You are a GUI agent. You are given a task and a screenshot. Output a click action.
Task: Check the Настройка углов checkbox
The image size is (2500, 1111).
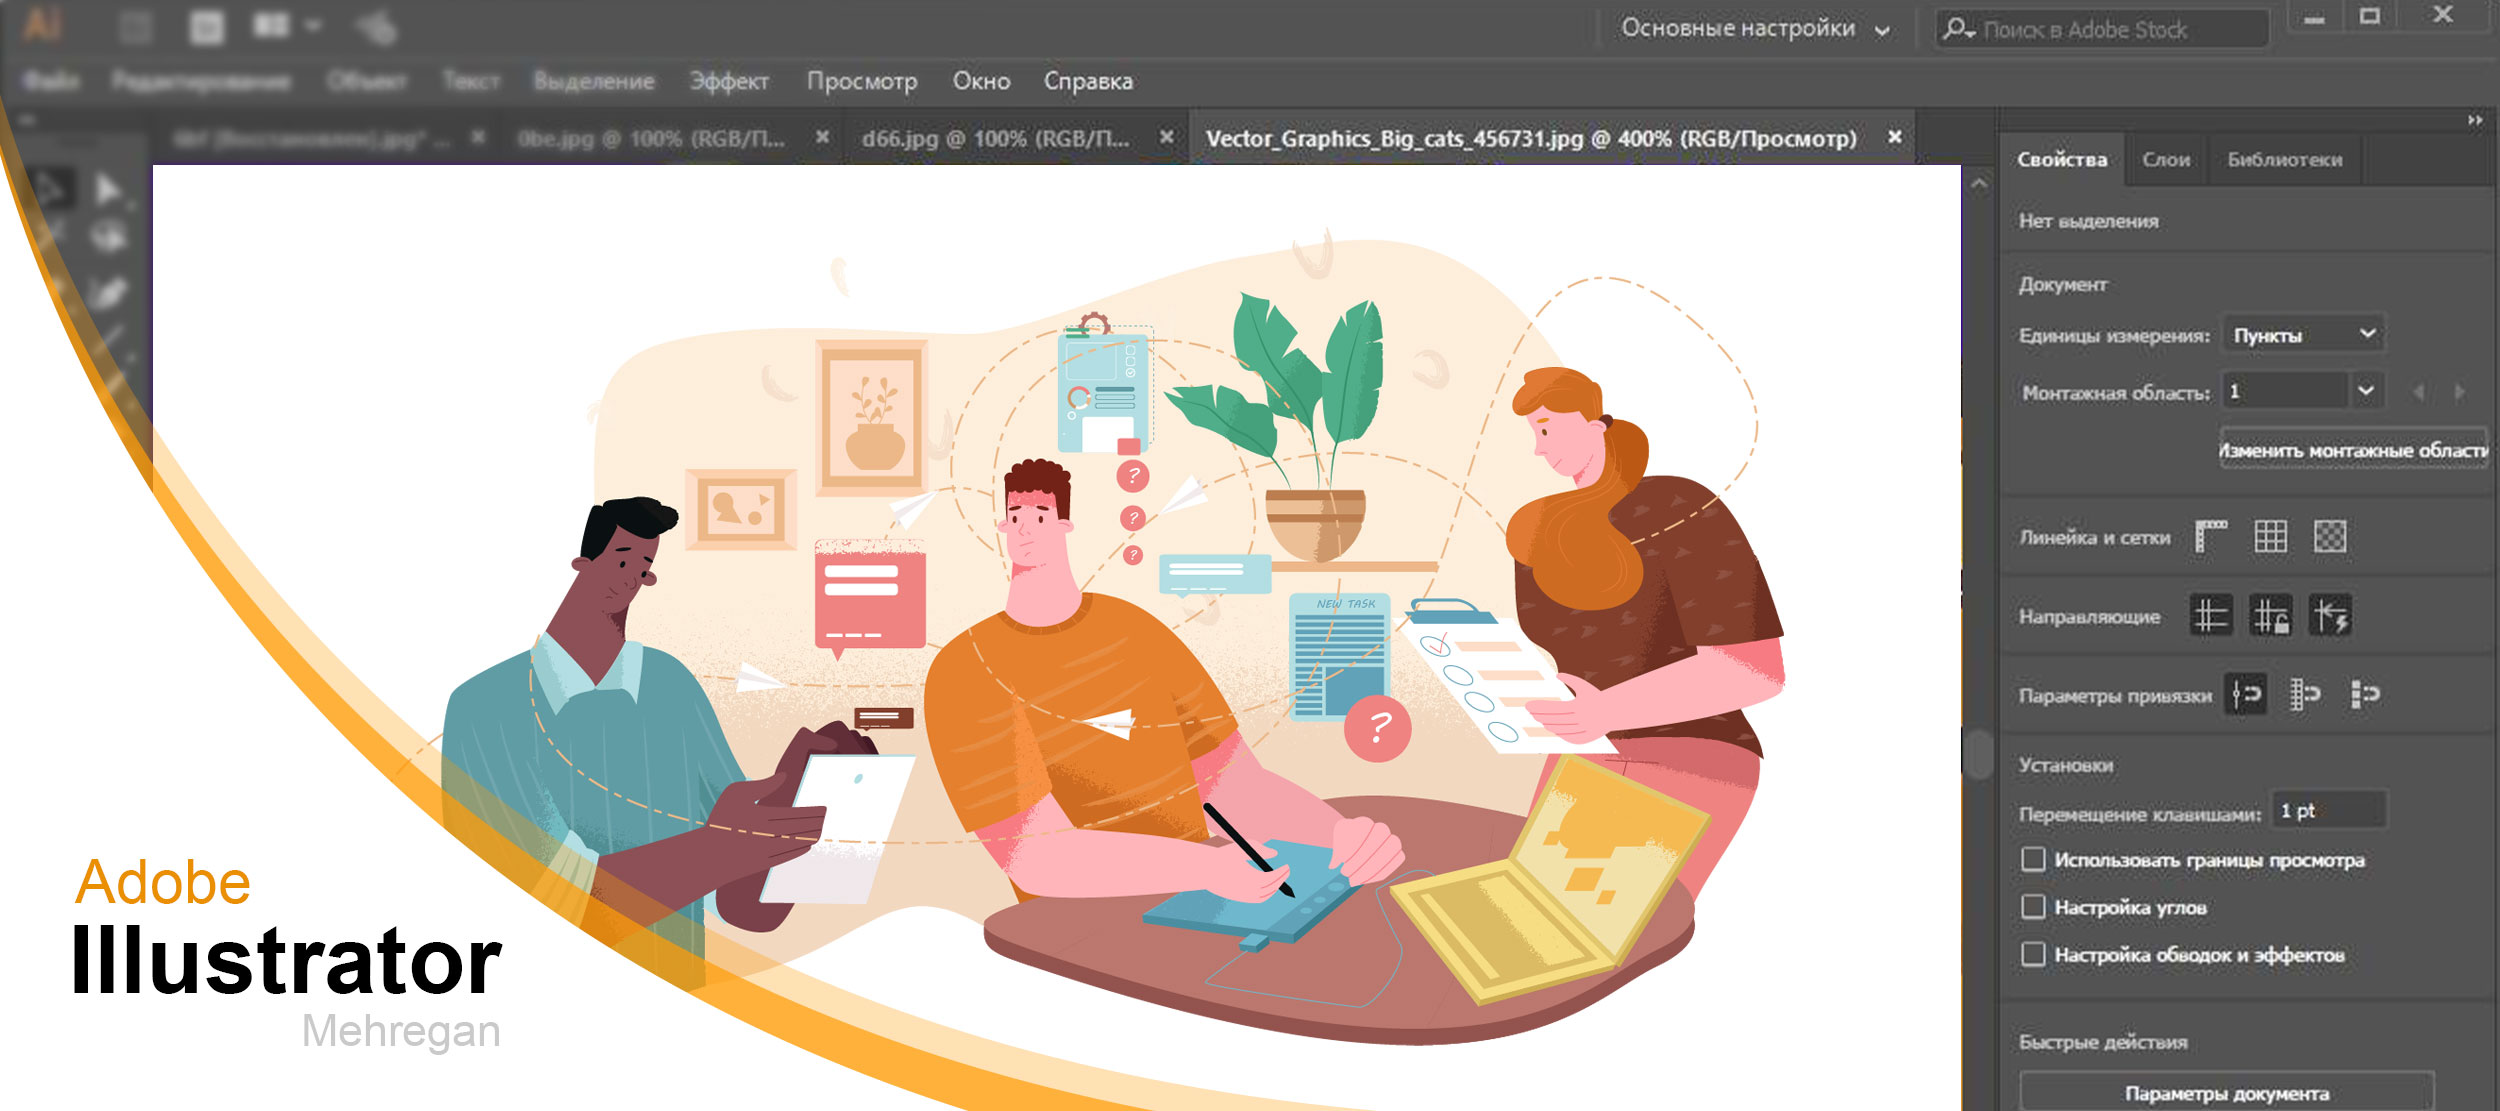click(2033, 906)
